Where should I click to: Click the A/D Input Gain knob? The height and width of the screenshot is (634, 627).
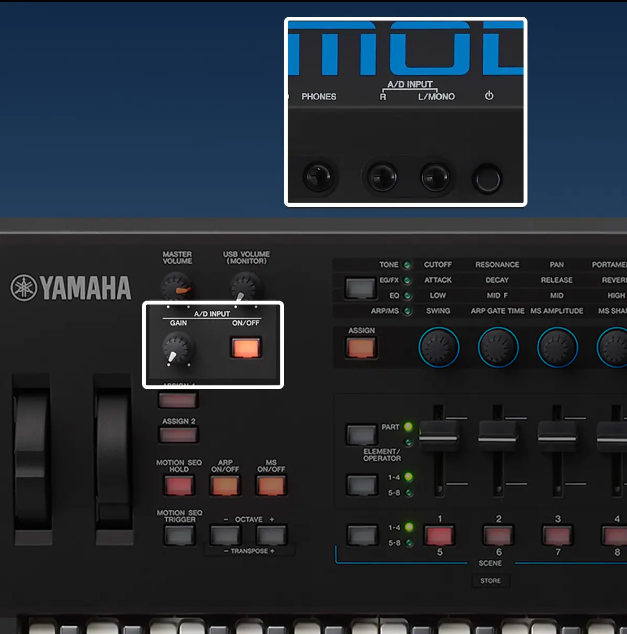click(178, 349)
